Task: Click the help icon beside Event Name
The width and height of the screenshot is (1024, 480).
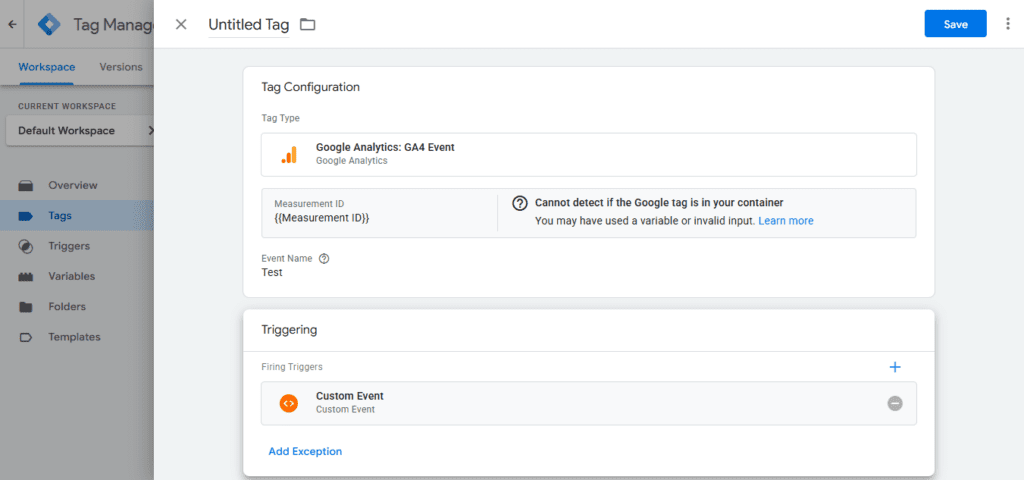Action: [x=324, y=258]
